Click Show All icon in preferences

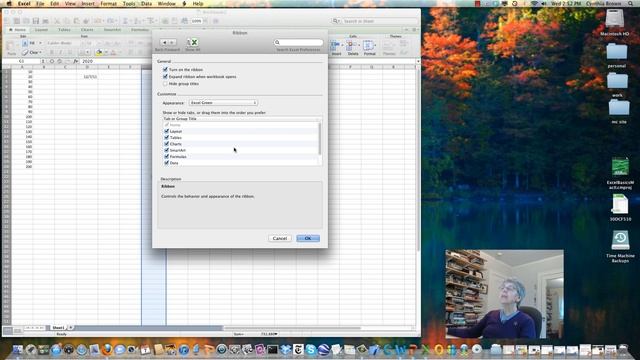[x=193, y=42]
